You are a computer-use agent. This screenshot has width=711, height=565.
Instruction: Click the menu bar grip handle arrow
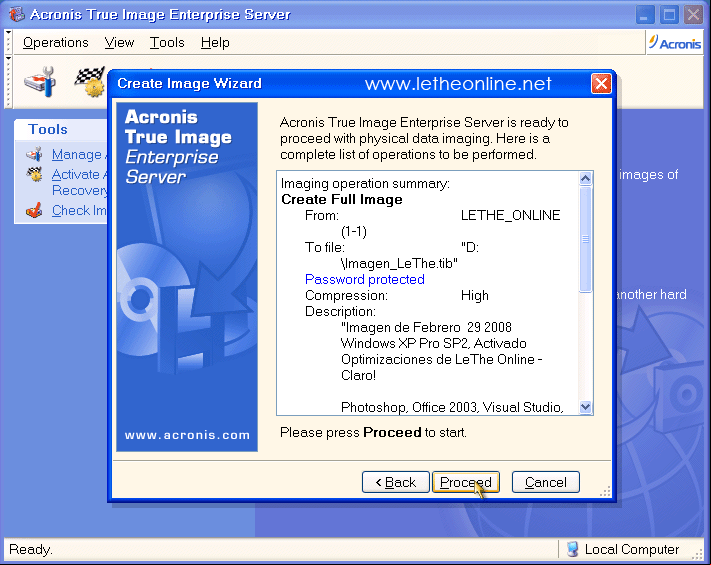tap(8, 33)
